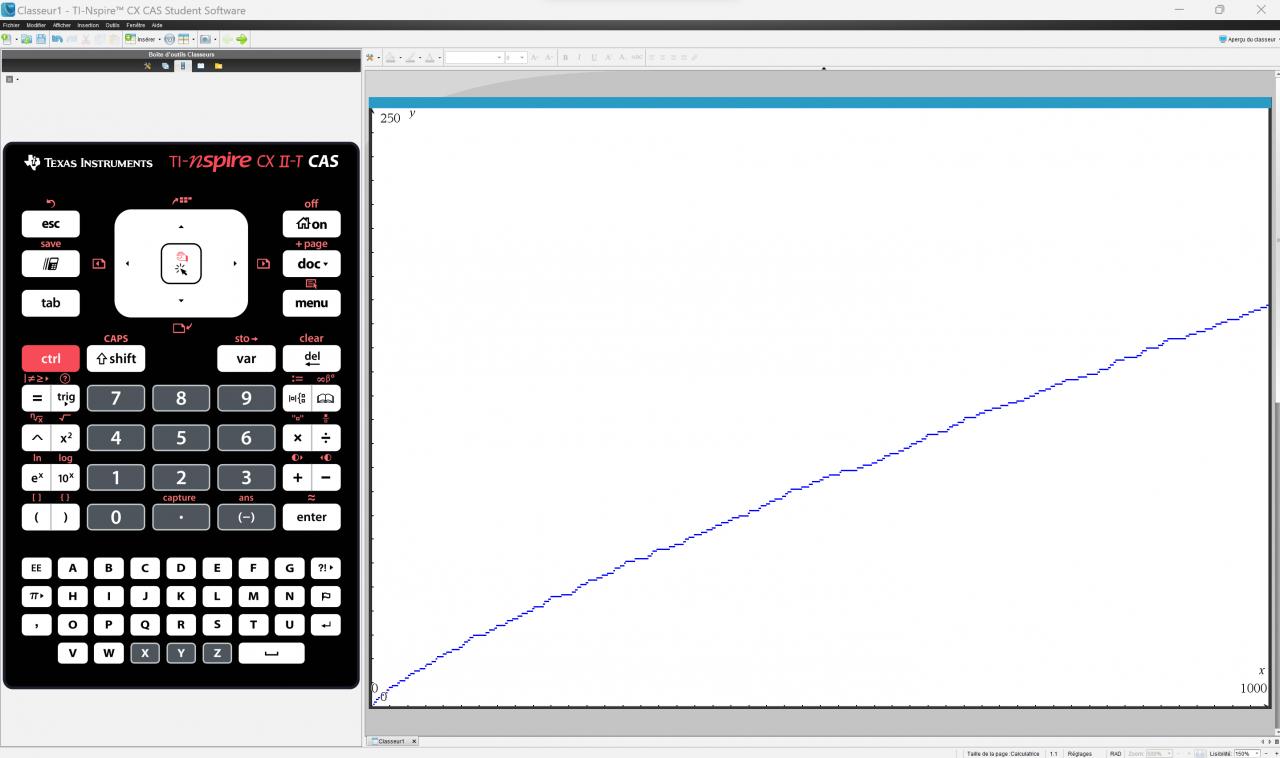Click the new document toolbar icon
This screenshot has height=758, width=1280.
click(x=7, y=39)
